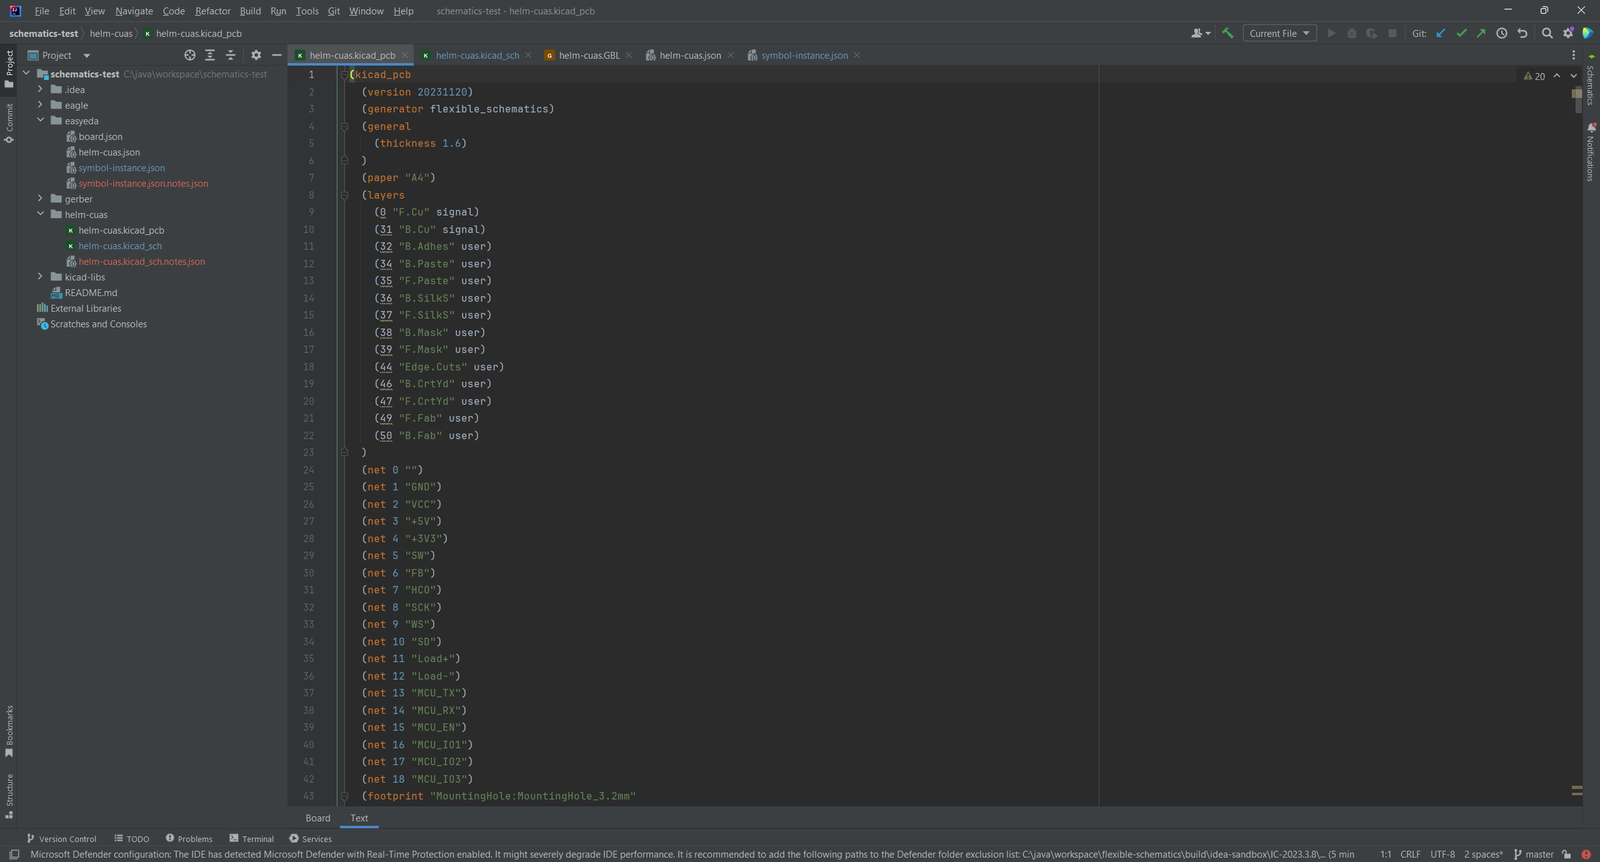Click the Git update project arrow

(1441, 33)
